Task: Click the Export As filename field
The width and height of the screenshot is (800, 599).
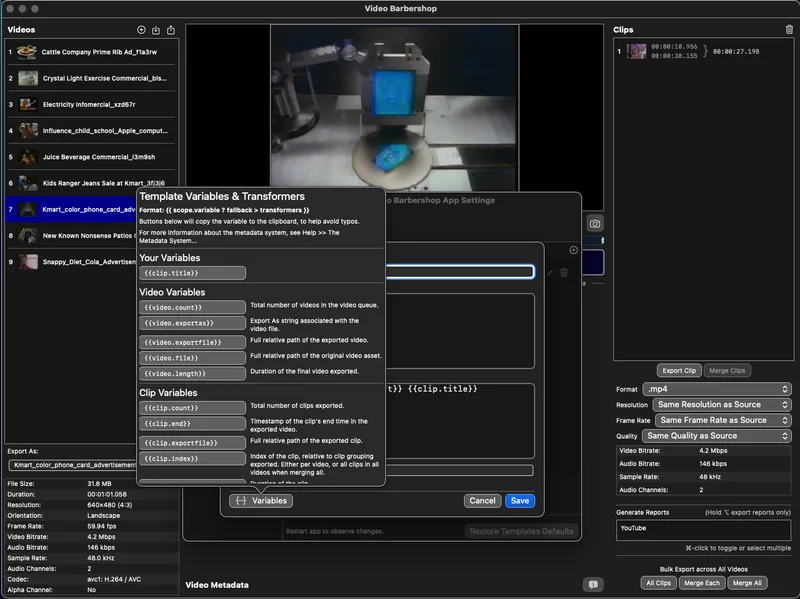Action: pyautogui.click(x=72, y=465)
